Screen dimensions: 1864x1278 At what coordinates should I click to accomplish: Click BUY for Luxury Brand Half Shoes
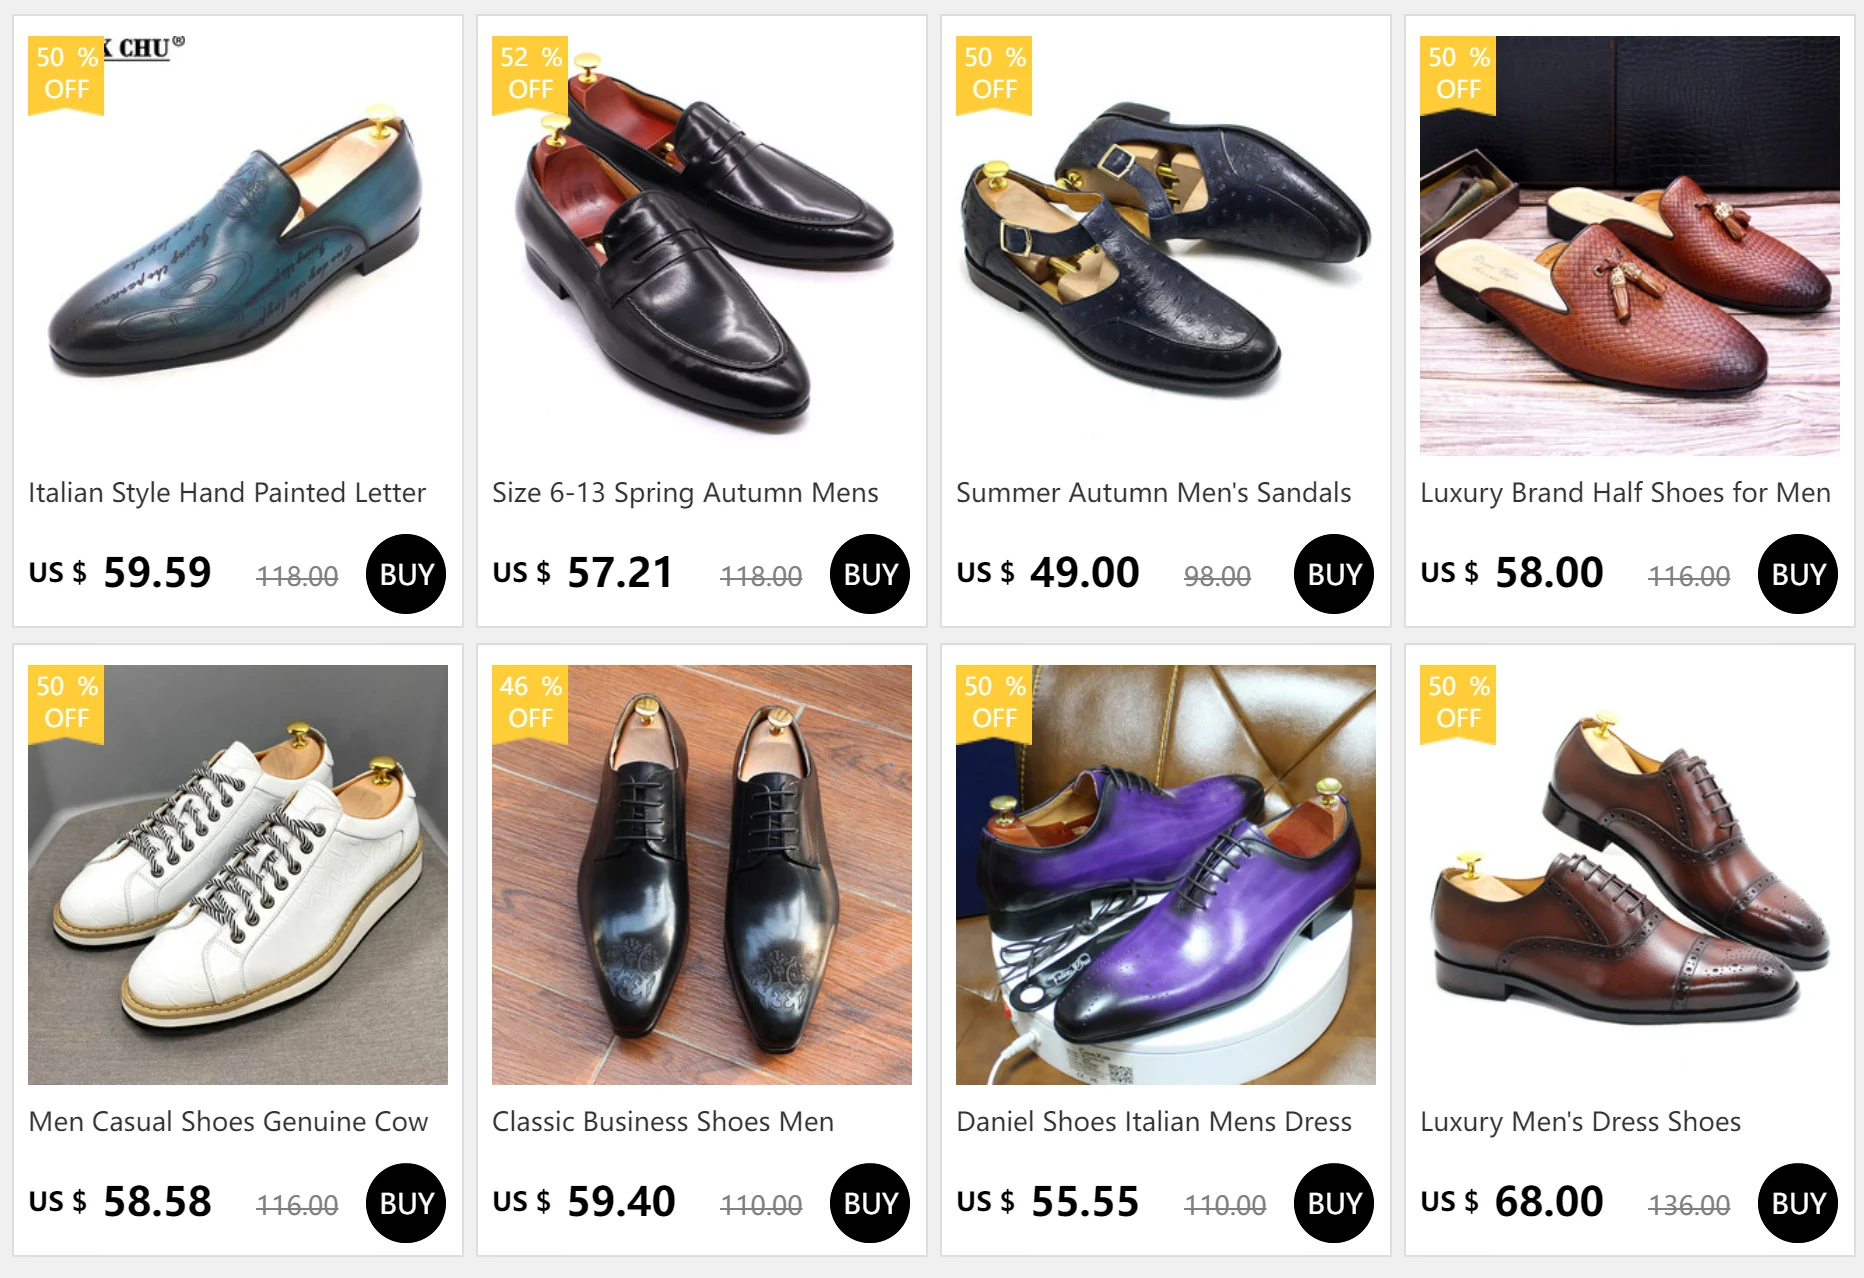(x=1798, y=574)
